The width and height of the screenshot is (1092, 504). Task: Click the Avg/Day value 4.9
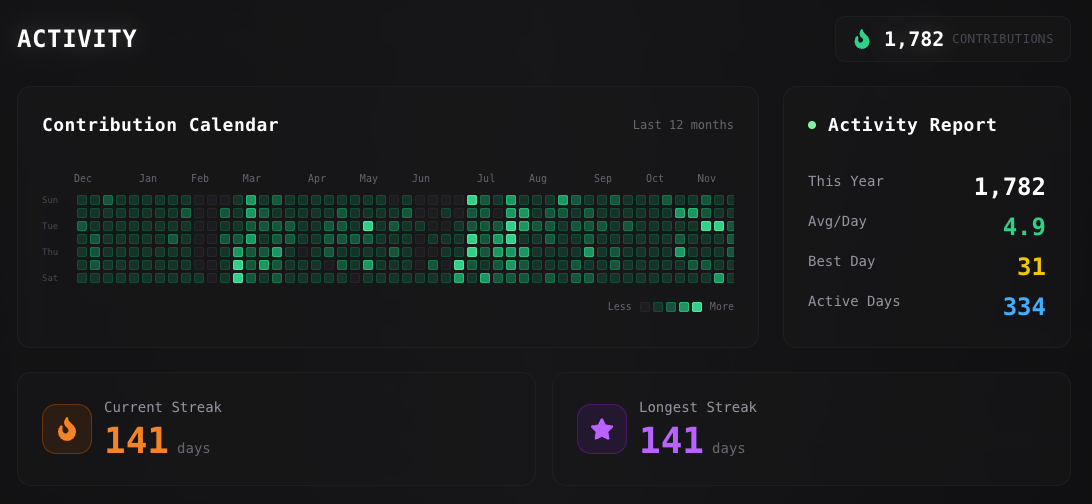pos(1024,227)
